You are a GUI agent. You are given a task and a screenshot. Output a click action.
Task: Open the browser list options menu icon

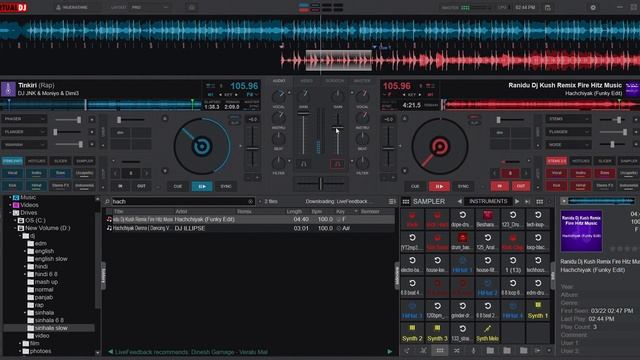392,201
